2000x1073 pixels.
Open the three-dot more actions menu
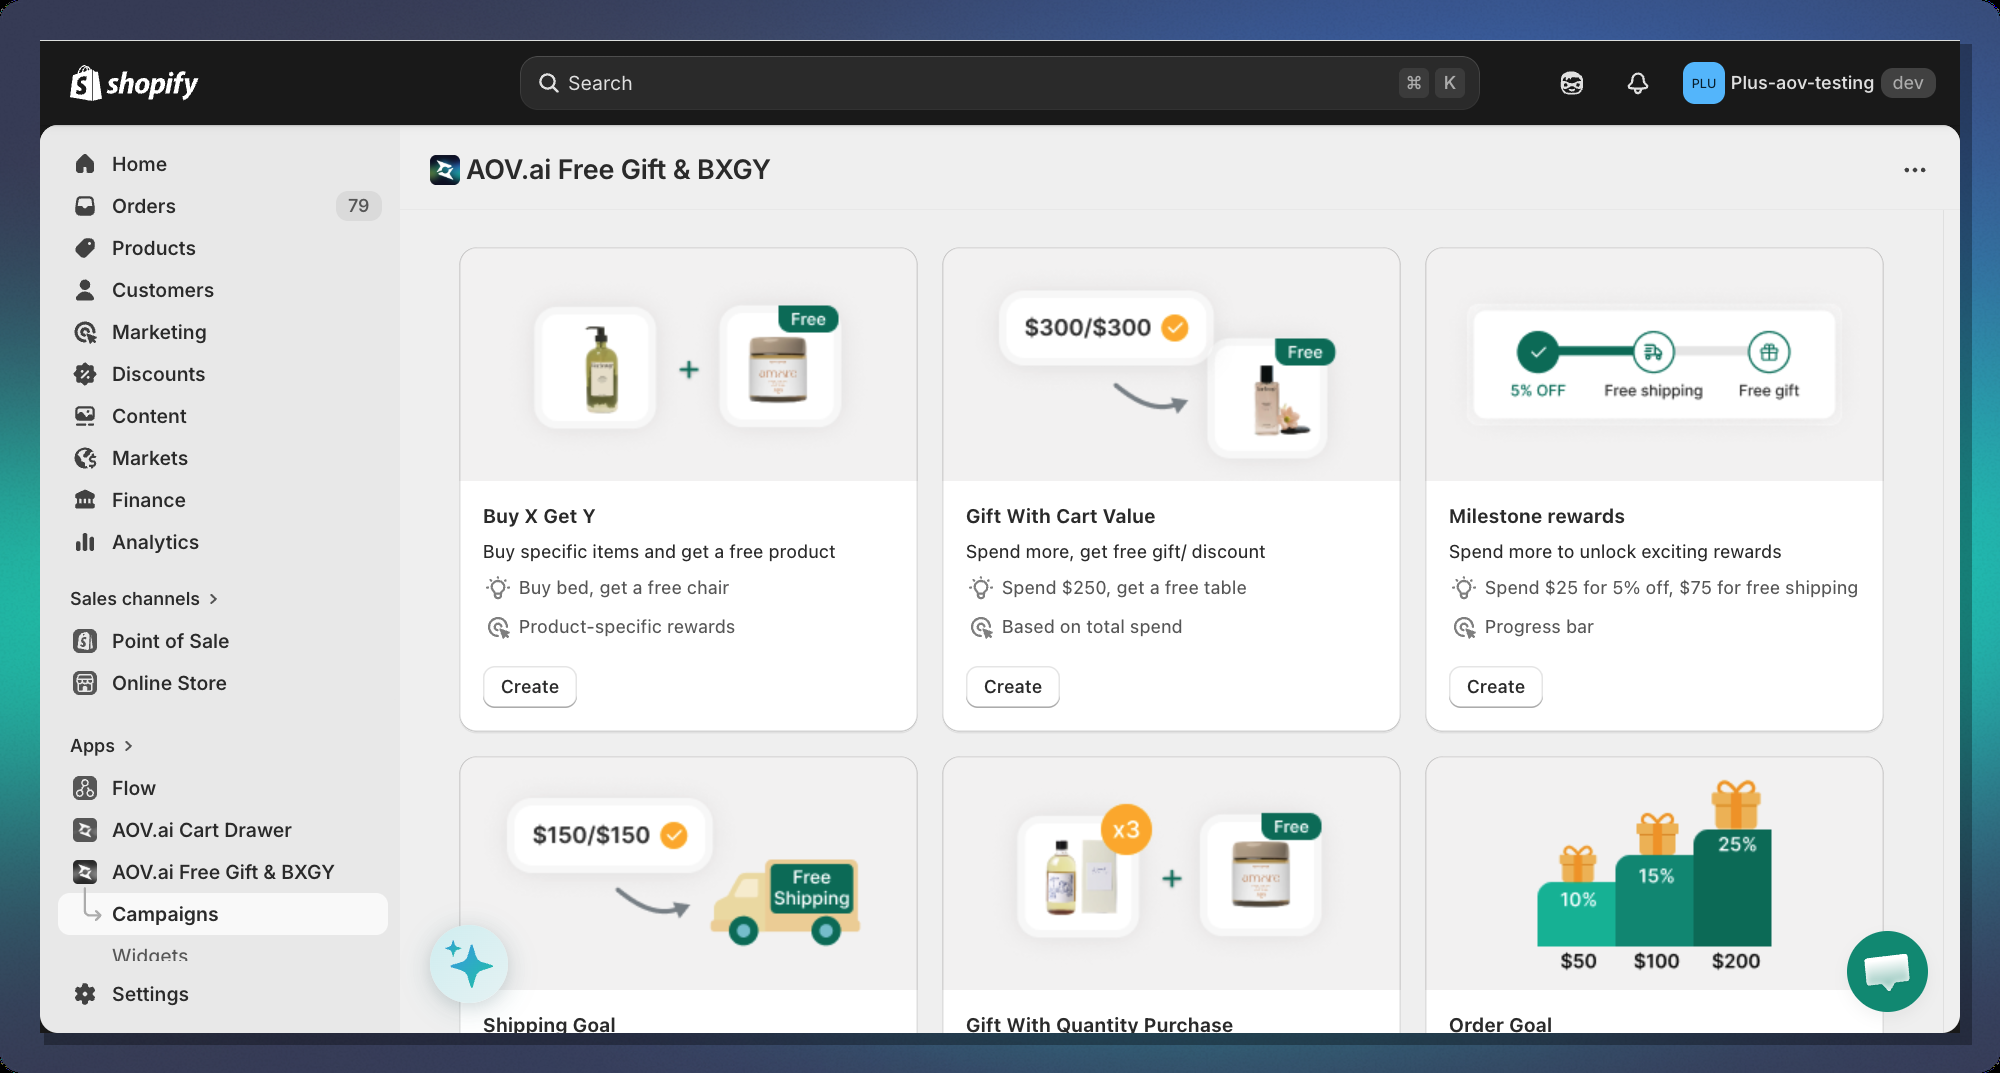[1914, 170]
